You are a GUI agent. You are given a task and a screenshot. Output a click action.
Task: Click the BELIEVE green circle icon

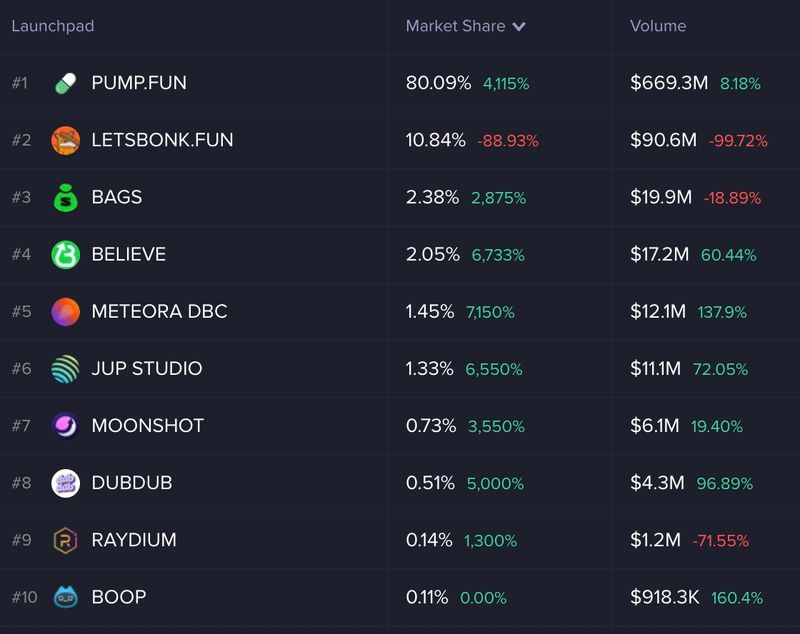coord(65,254)
